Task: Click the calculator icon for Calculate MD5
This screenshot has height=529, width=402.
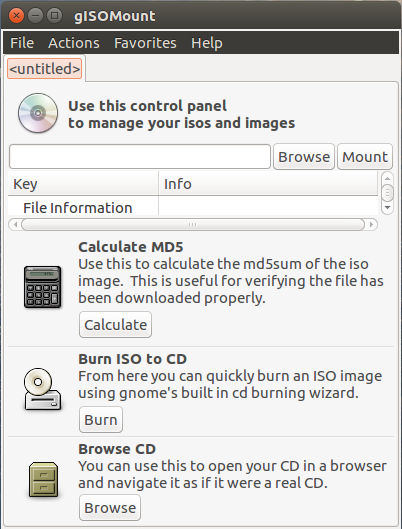Action: coord(42,287)
